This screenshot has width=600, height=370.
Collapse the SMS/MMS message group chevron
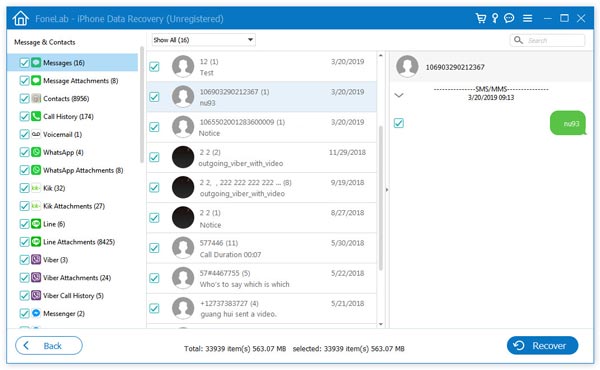399,95
